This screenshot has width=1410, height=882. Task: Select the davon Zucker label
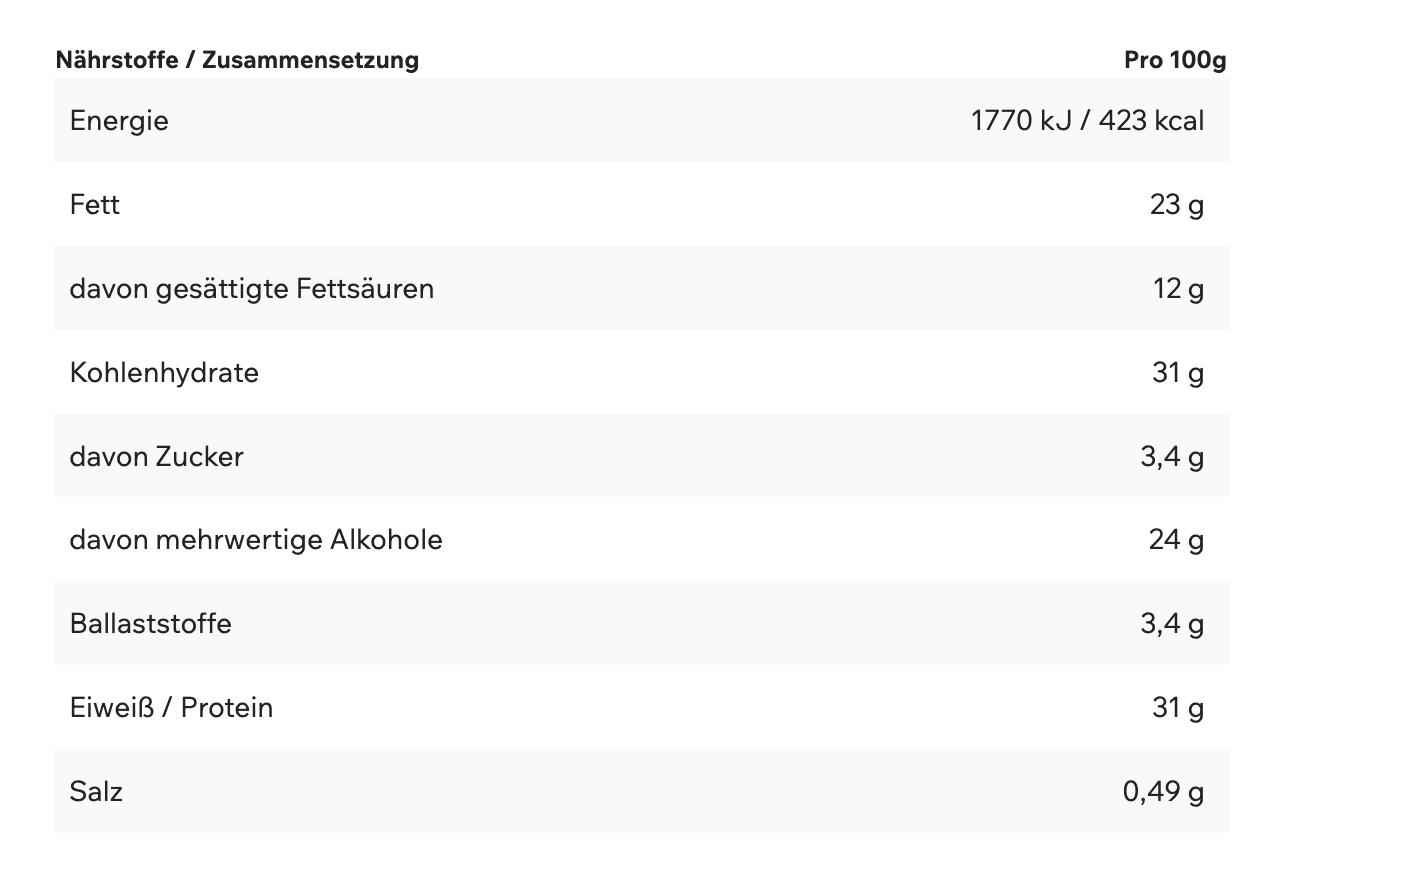[157, 457]
